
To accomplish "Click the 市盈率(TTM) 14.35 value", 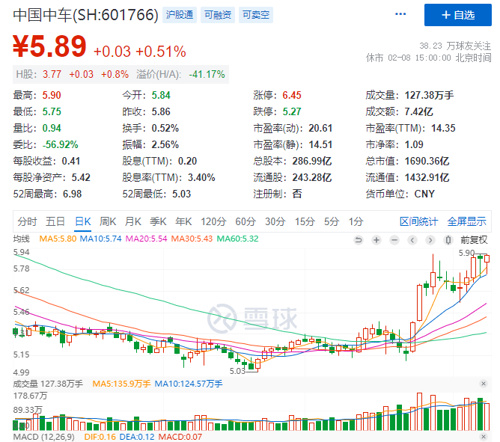I will [x=443, y=128].
